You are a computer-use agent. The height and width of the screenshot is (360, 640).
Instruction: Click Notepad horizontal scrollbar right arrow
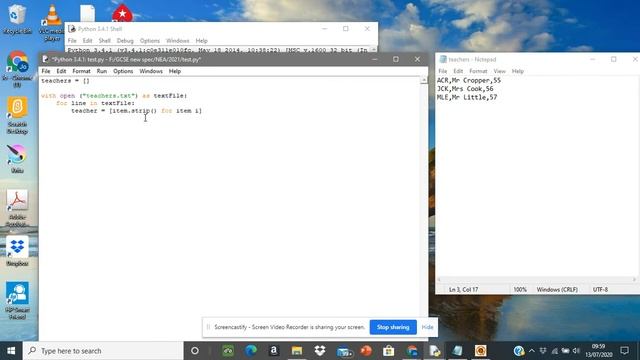tap(634, 280)
